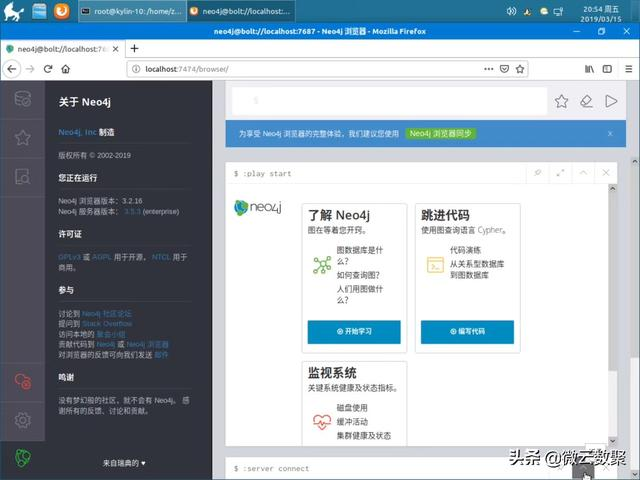Select the neo4j@bolt://localhost Firefox tab
640x480 pixels.
[62, 49]
